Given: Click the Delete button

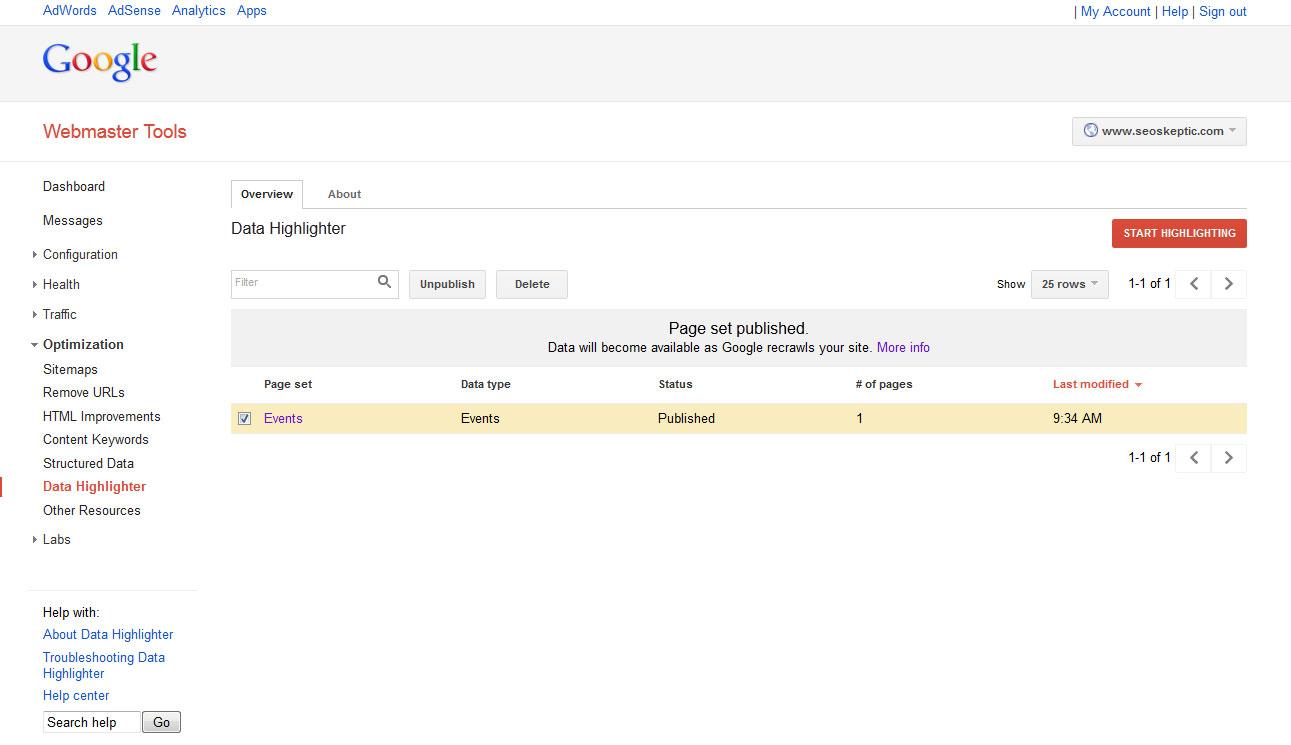Looking at the screenshot, I should click(532, 284).
